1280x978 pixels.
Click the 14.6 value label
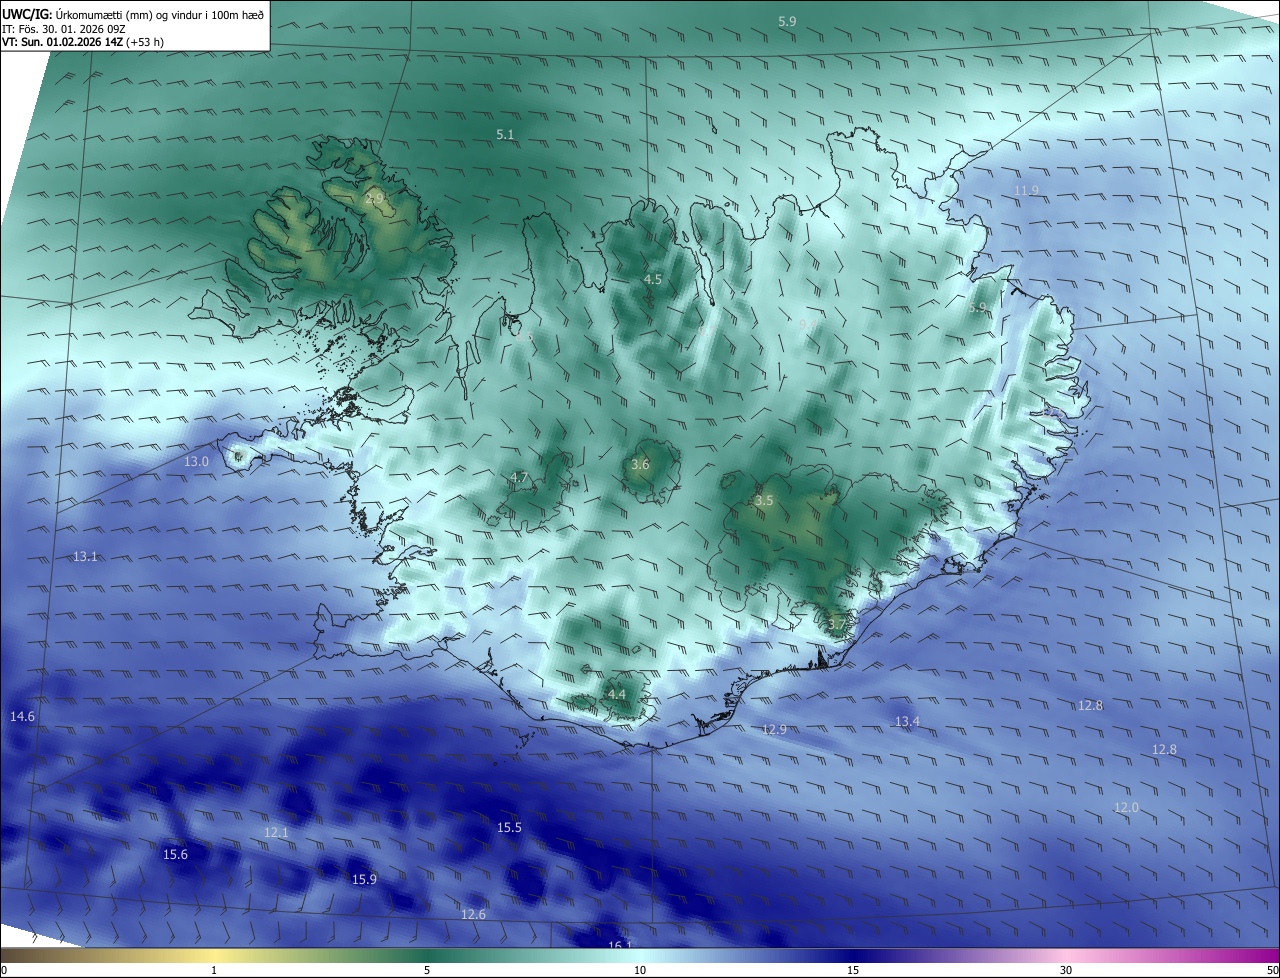click(22, 717)
